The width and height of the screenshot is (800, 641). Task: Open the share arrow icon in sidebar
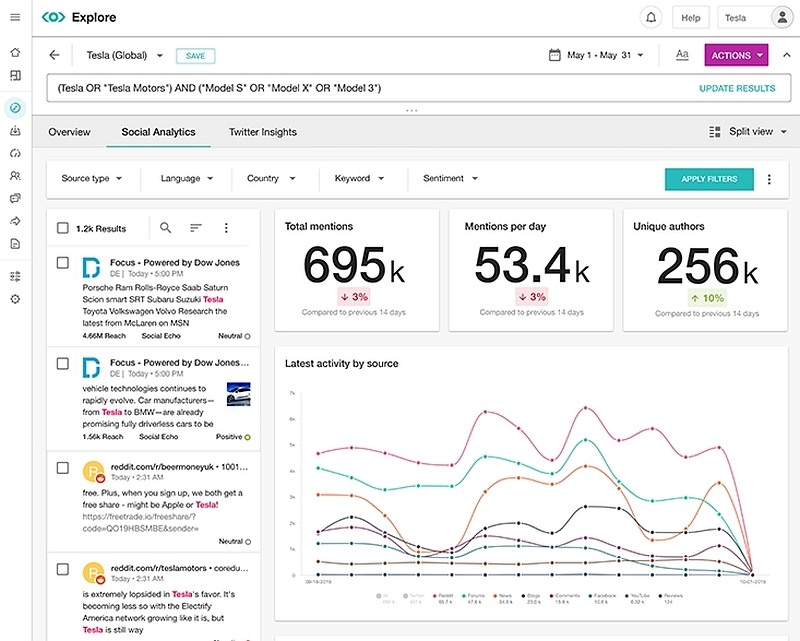click(15, 221)
